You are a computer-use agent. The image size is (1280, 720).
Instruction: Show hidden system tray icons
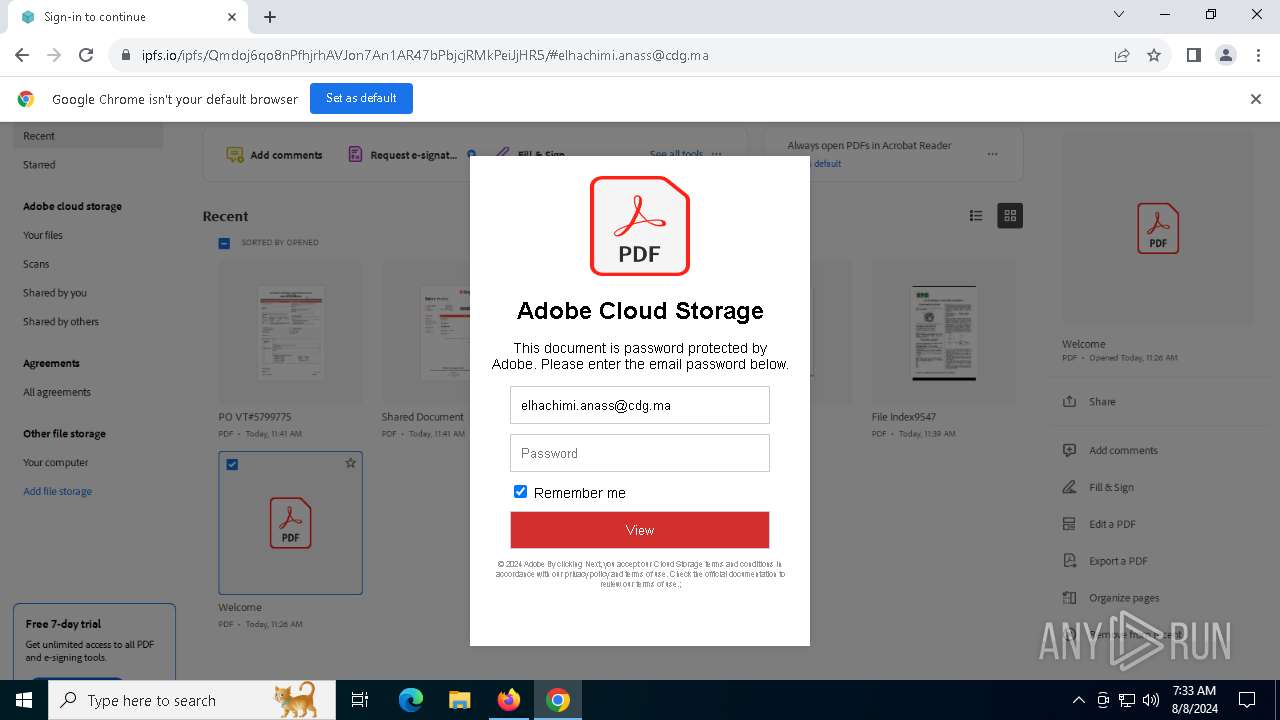[x=1078, y=700]
